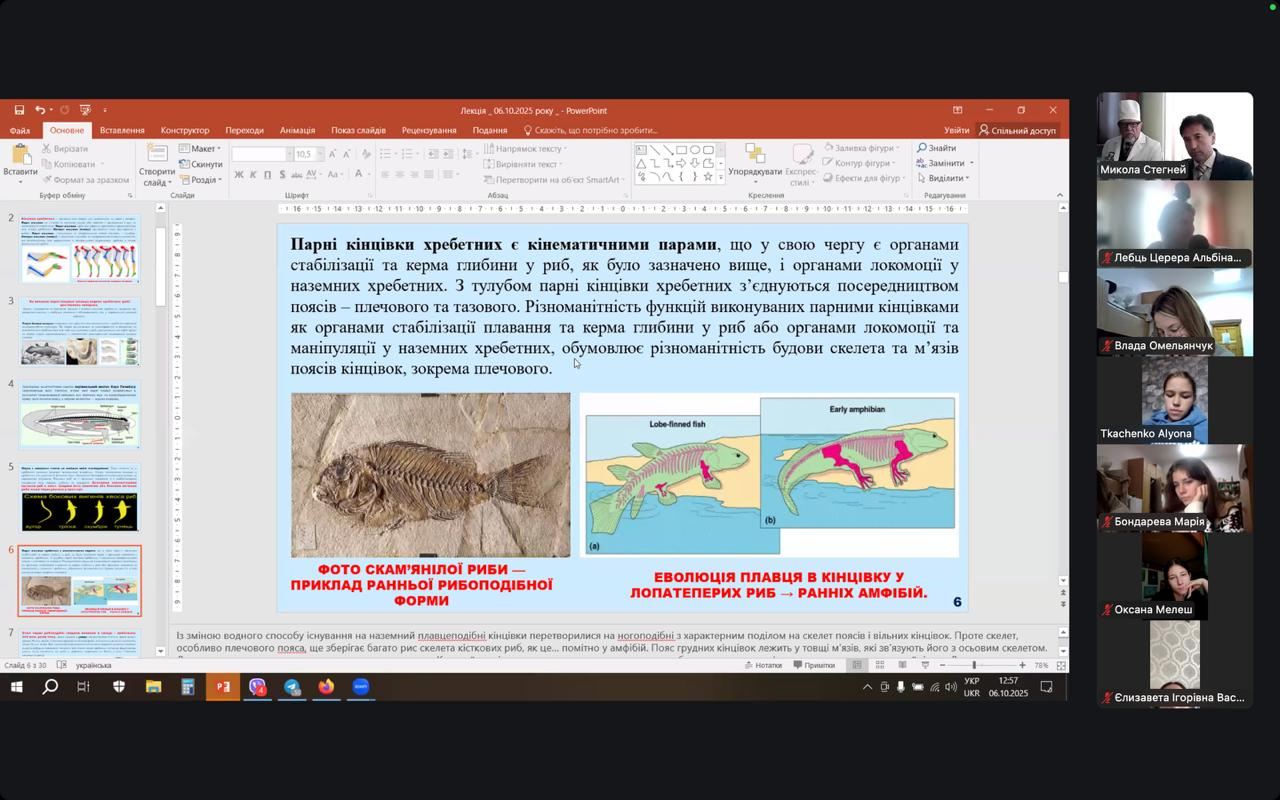Toggle the Нотатки (Notes) pane in status bar
1280x800 pixels.
click(x=762, y=665)
